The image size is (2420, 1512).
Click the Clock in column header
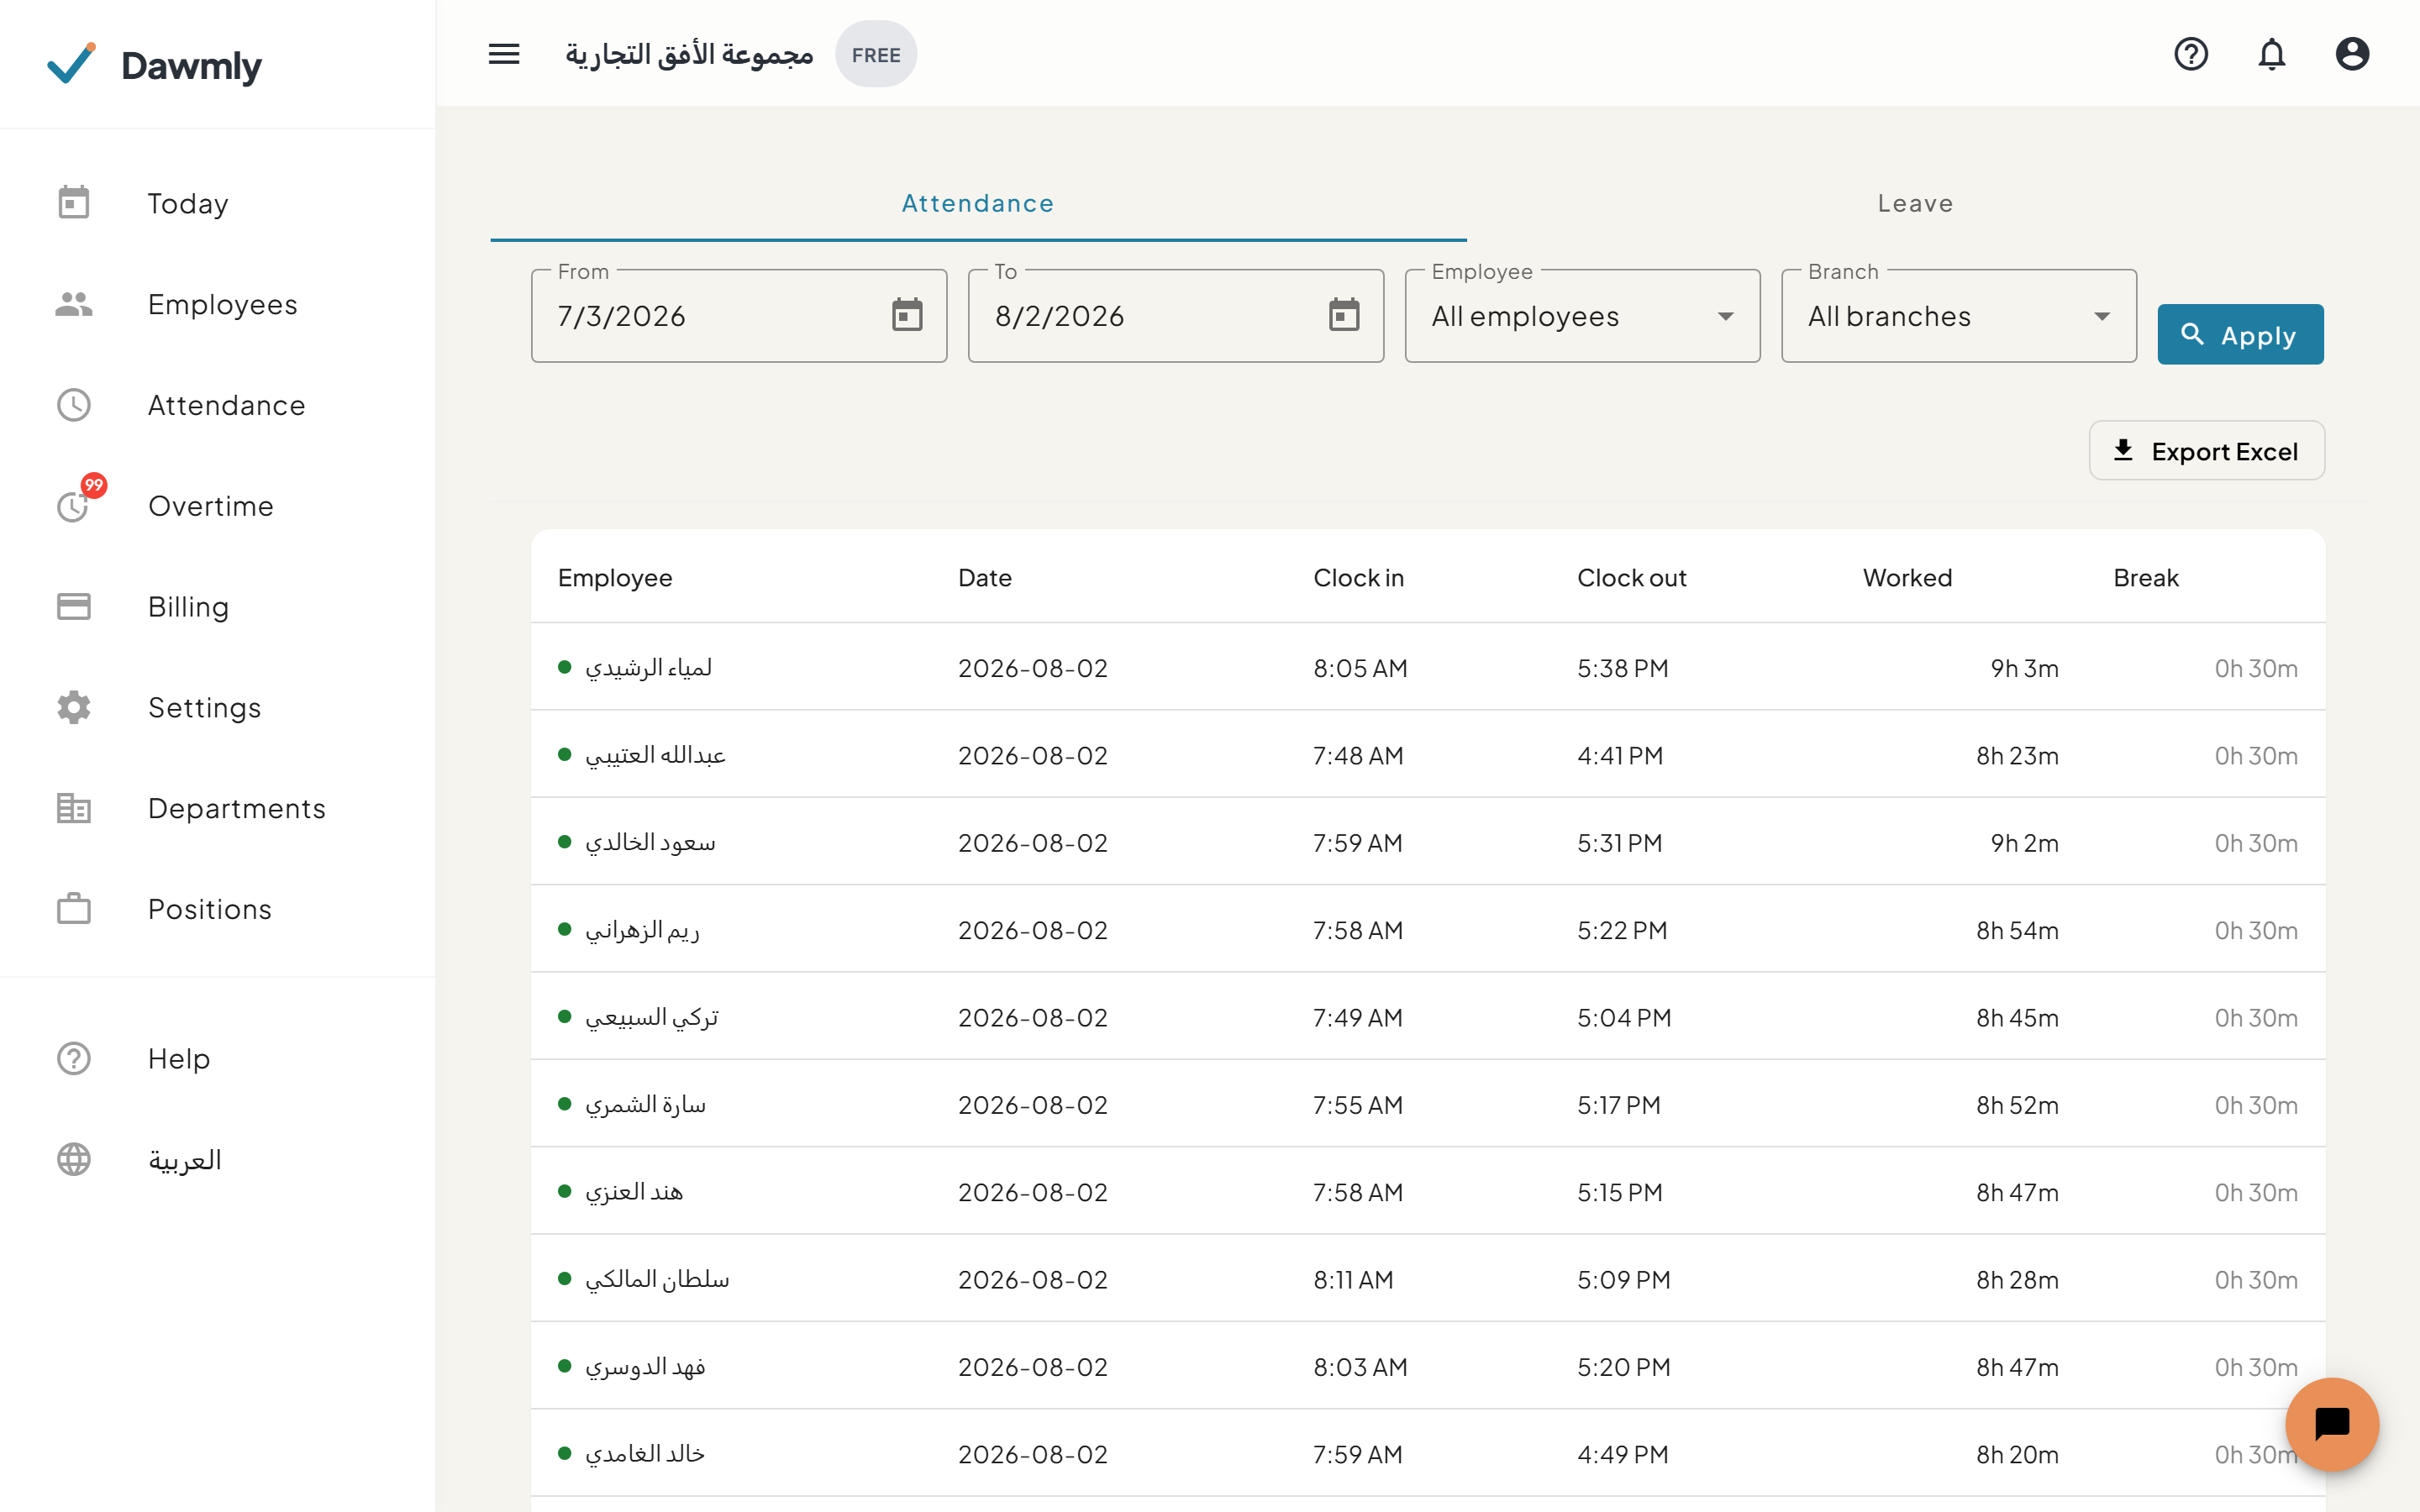(1358, 577)
